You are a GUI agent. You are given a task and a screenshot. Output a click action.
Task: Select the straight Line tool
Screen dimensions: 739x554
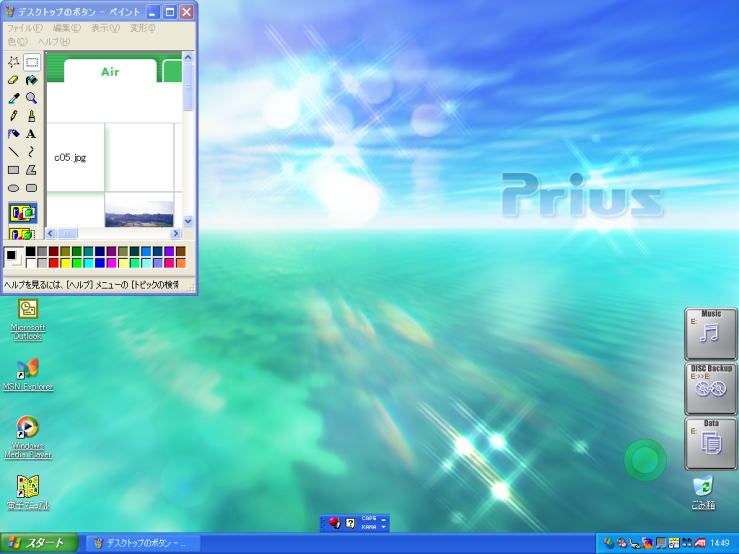tap(14, 152)
